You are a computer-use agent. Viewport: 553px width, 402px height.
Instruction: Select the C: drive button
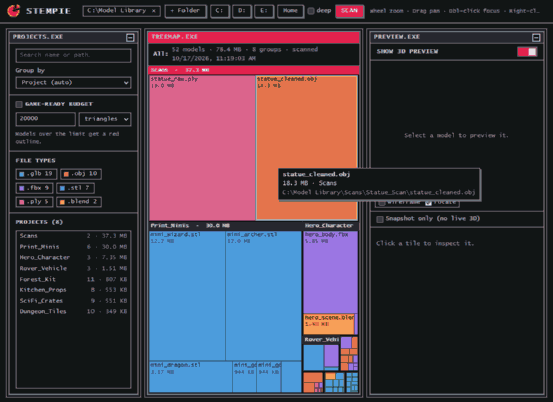219,11
